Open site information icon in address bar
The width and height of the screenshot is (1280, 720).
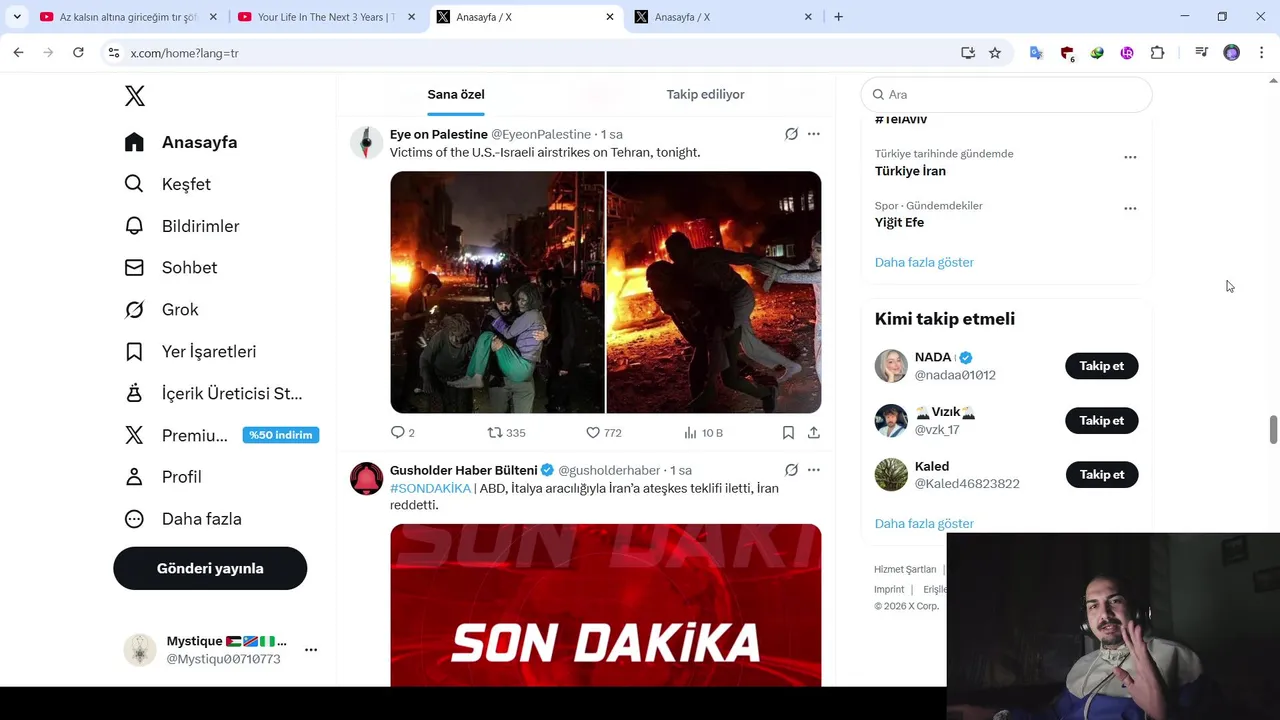coord(114,53)
